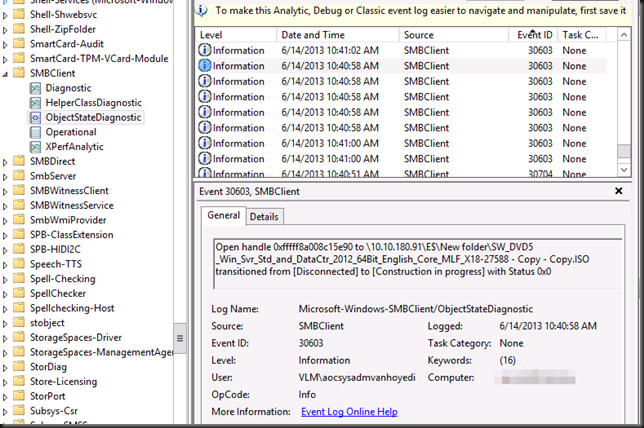Image resolution: width=644 pixels, height=428 pixels.
Task: Open the XPerfAnalytic log icon
Action: click(x=35, y=147)
